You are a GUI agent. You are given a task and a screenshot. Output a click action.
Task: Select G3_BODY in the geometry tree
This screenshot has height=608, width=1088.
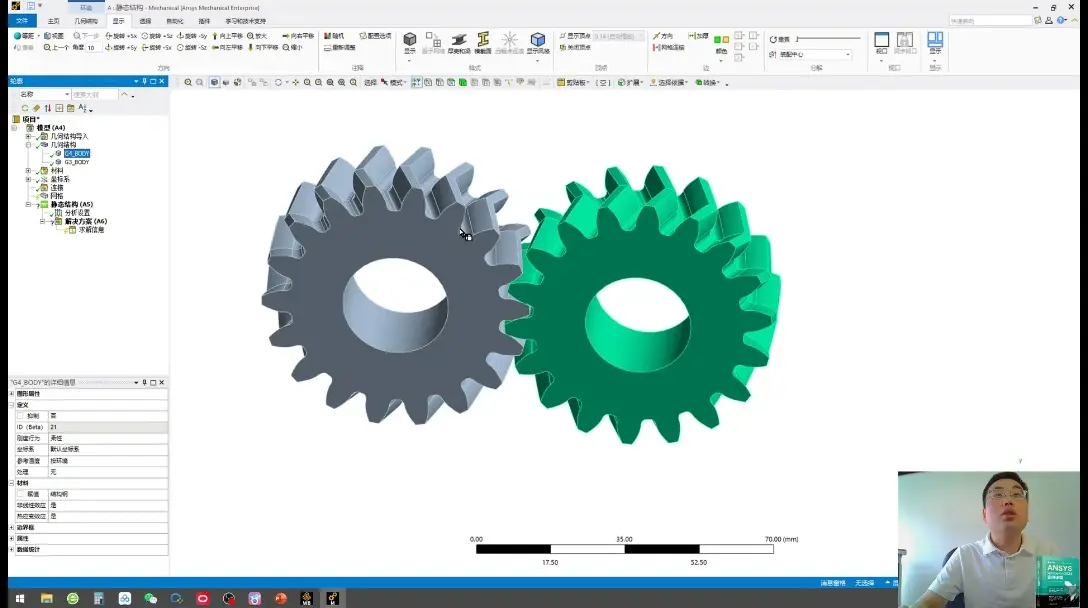[x=76, y=162]
